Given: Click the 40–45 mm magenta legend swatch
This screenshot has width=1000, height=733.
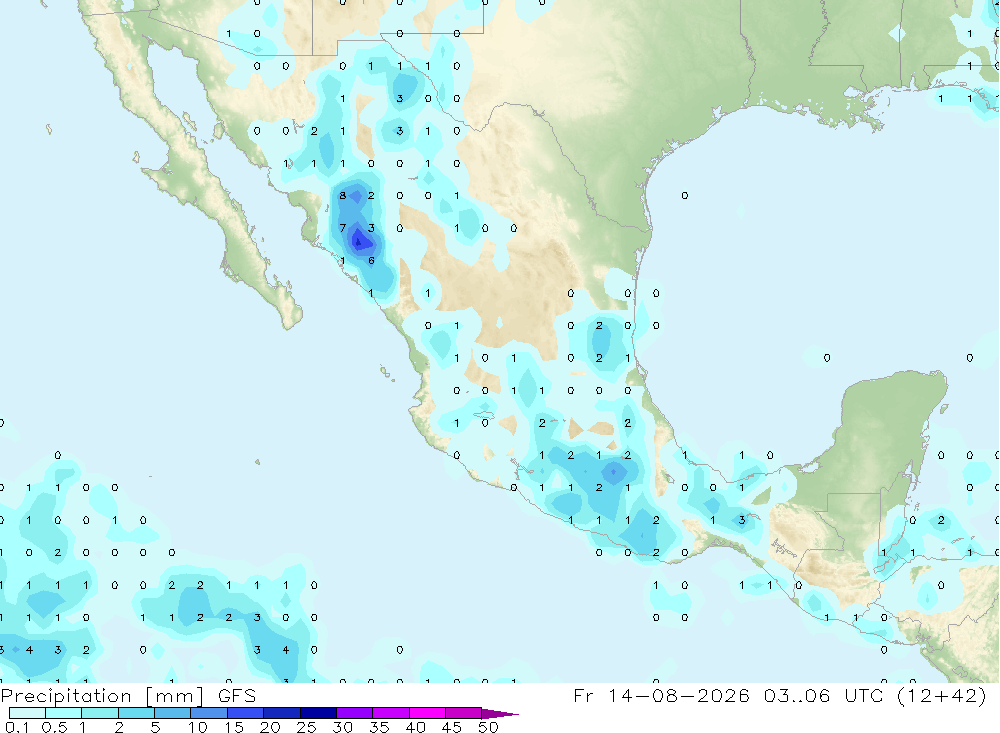Looking at the screenshot, I should tap(427, 713).
